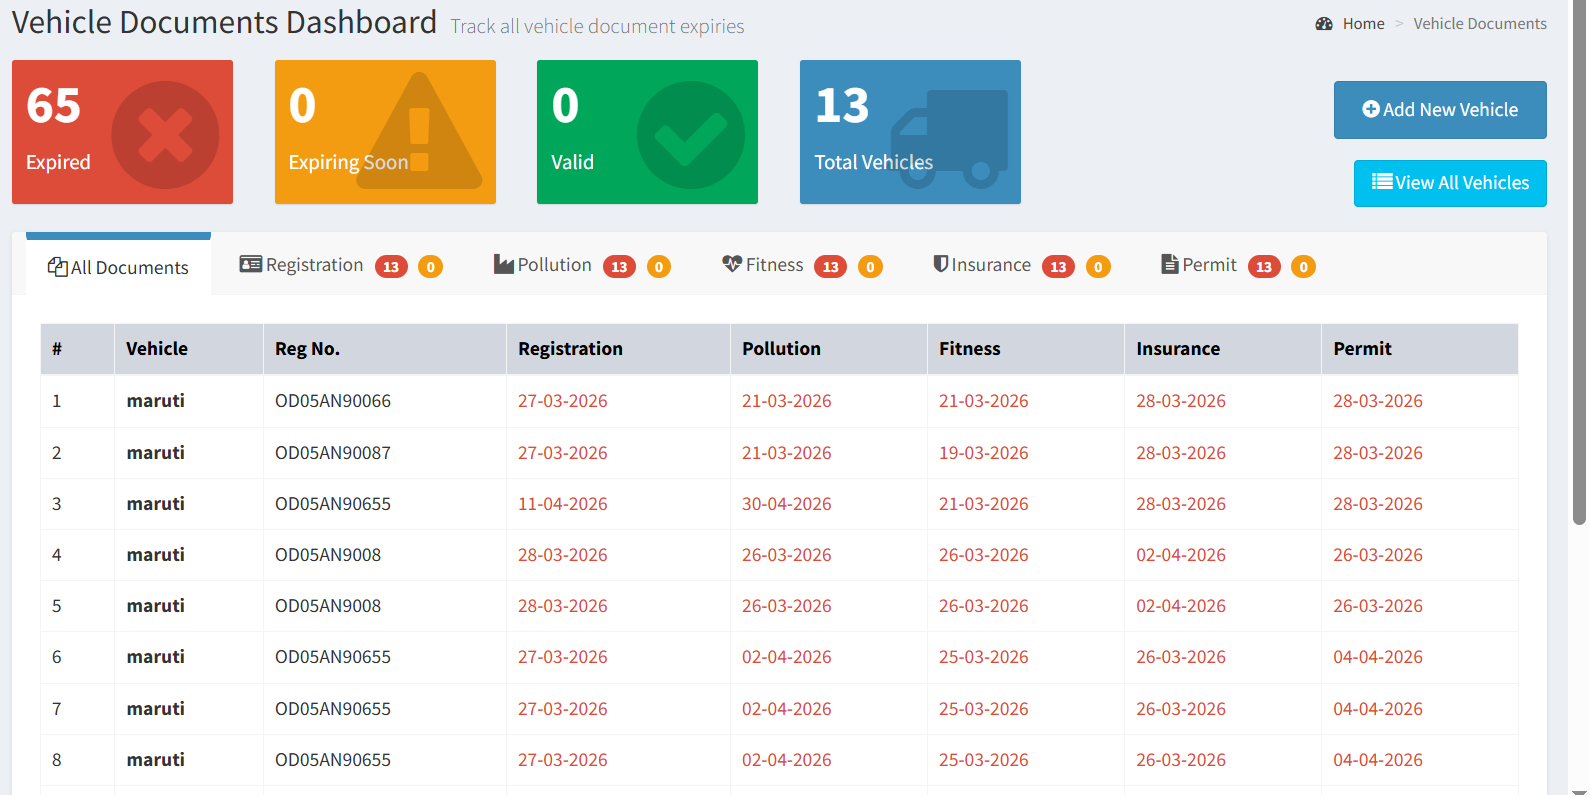1590x795 pixels.
Task: Click the red X icon on Expired card
Action: (165, 135)
